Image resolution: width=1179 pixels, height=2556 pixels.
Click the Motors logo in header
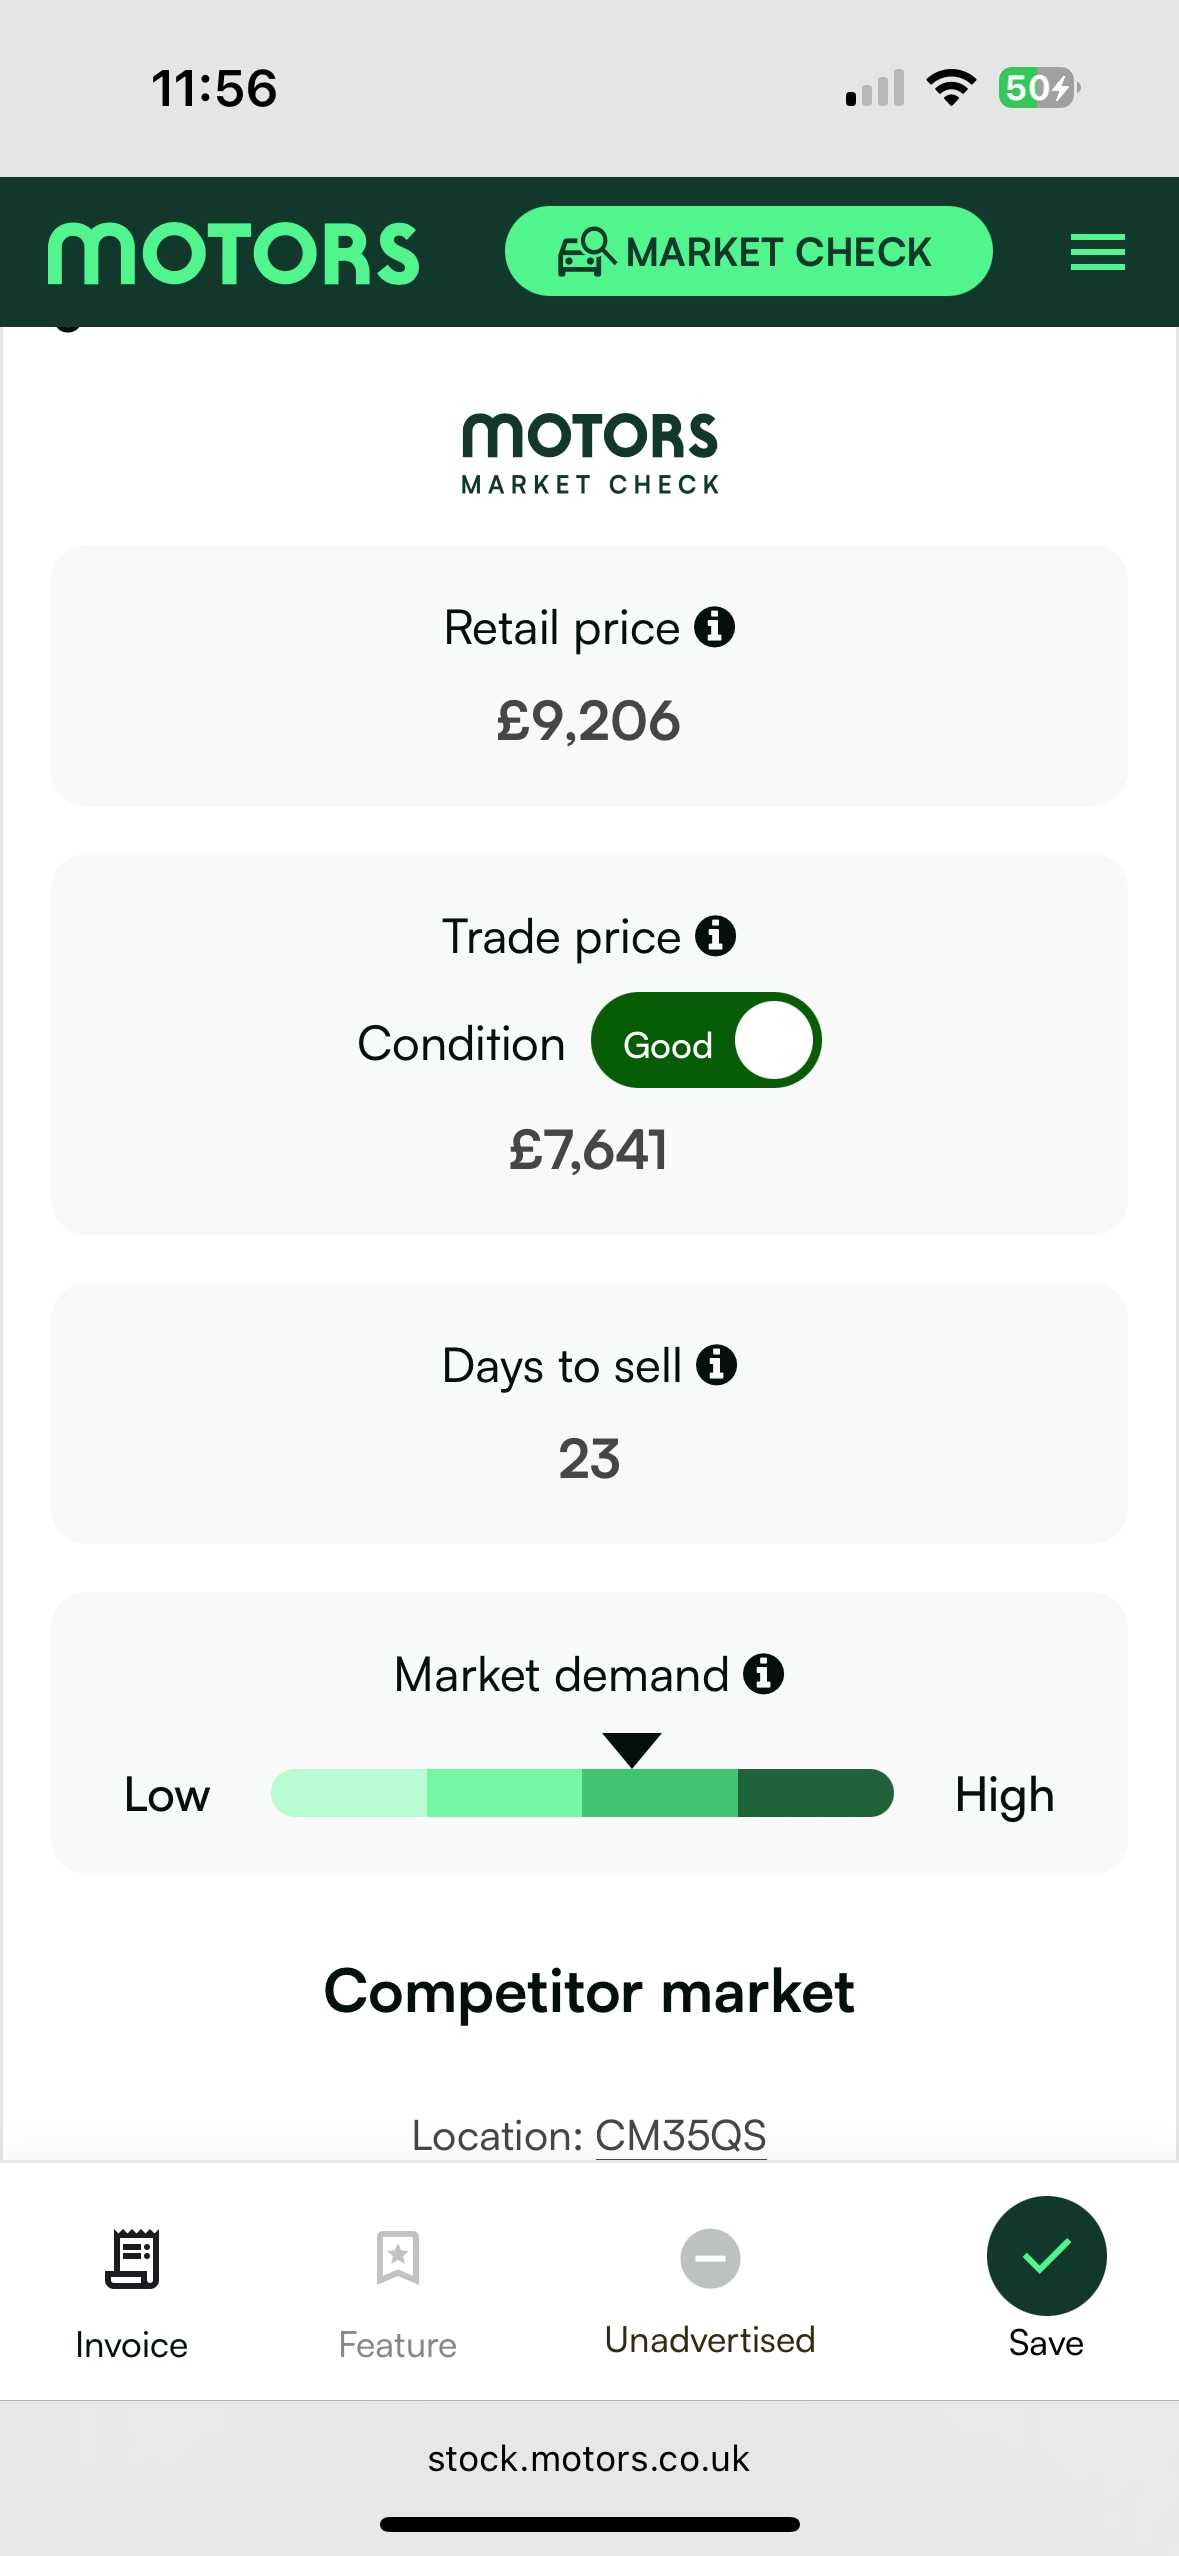pos(234,254)
